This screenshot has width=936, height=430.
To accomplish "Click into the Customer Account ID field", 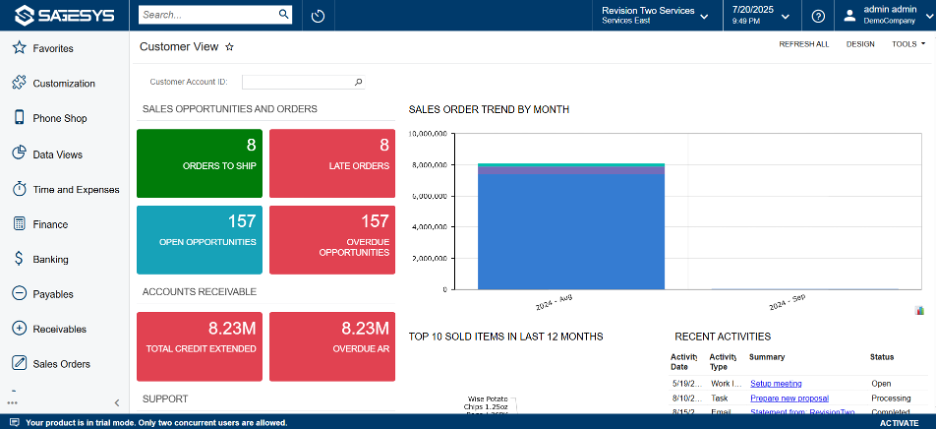I will (296, 82).
